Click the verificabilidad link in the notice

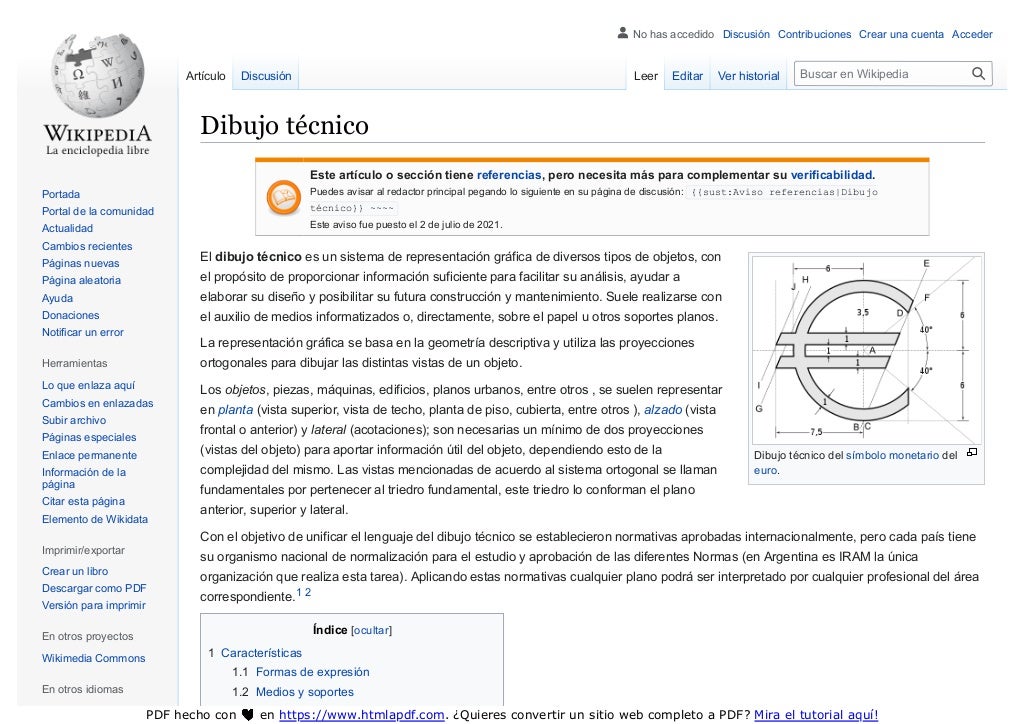point(831,175)
